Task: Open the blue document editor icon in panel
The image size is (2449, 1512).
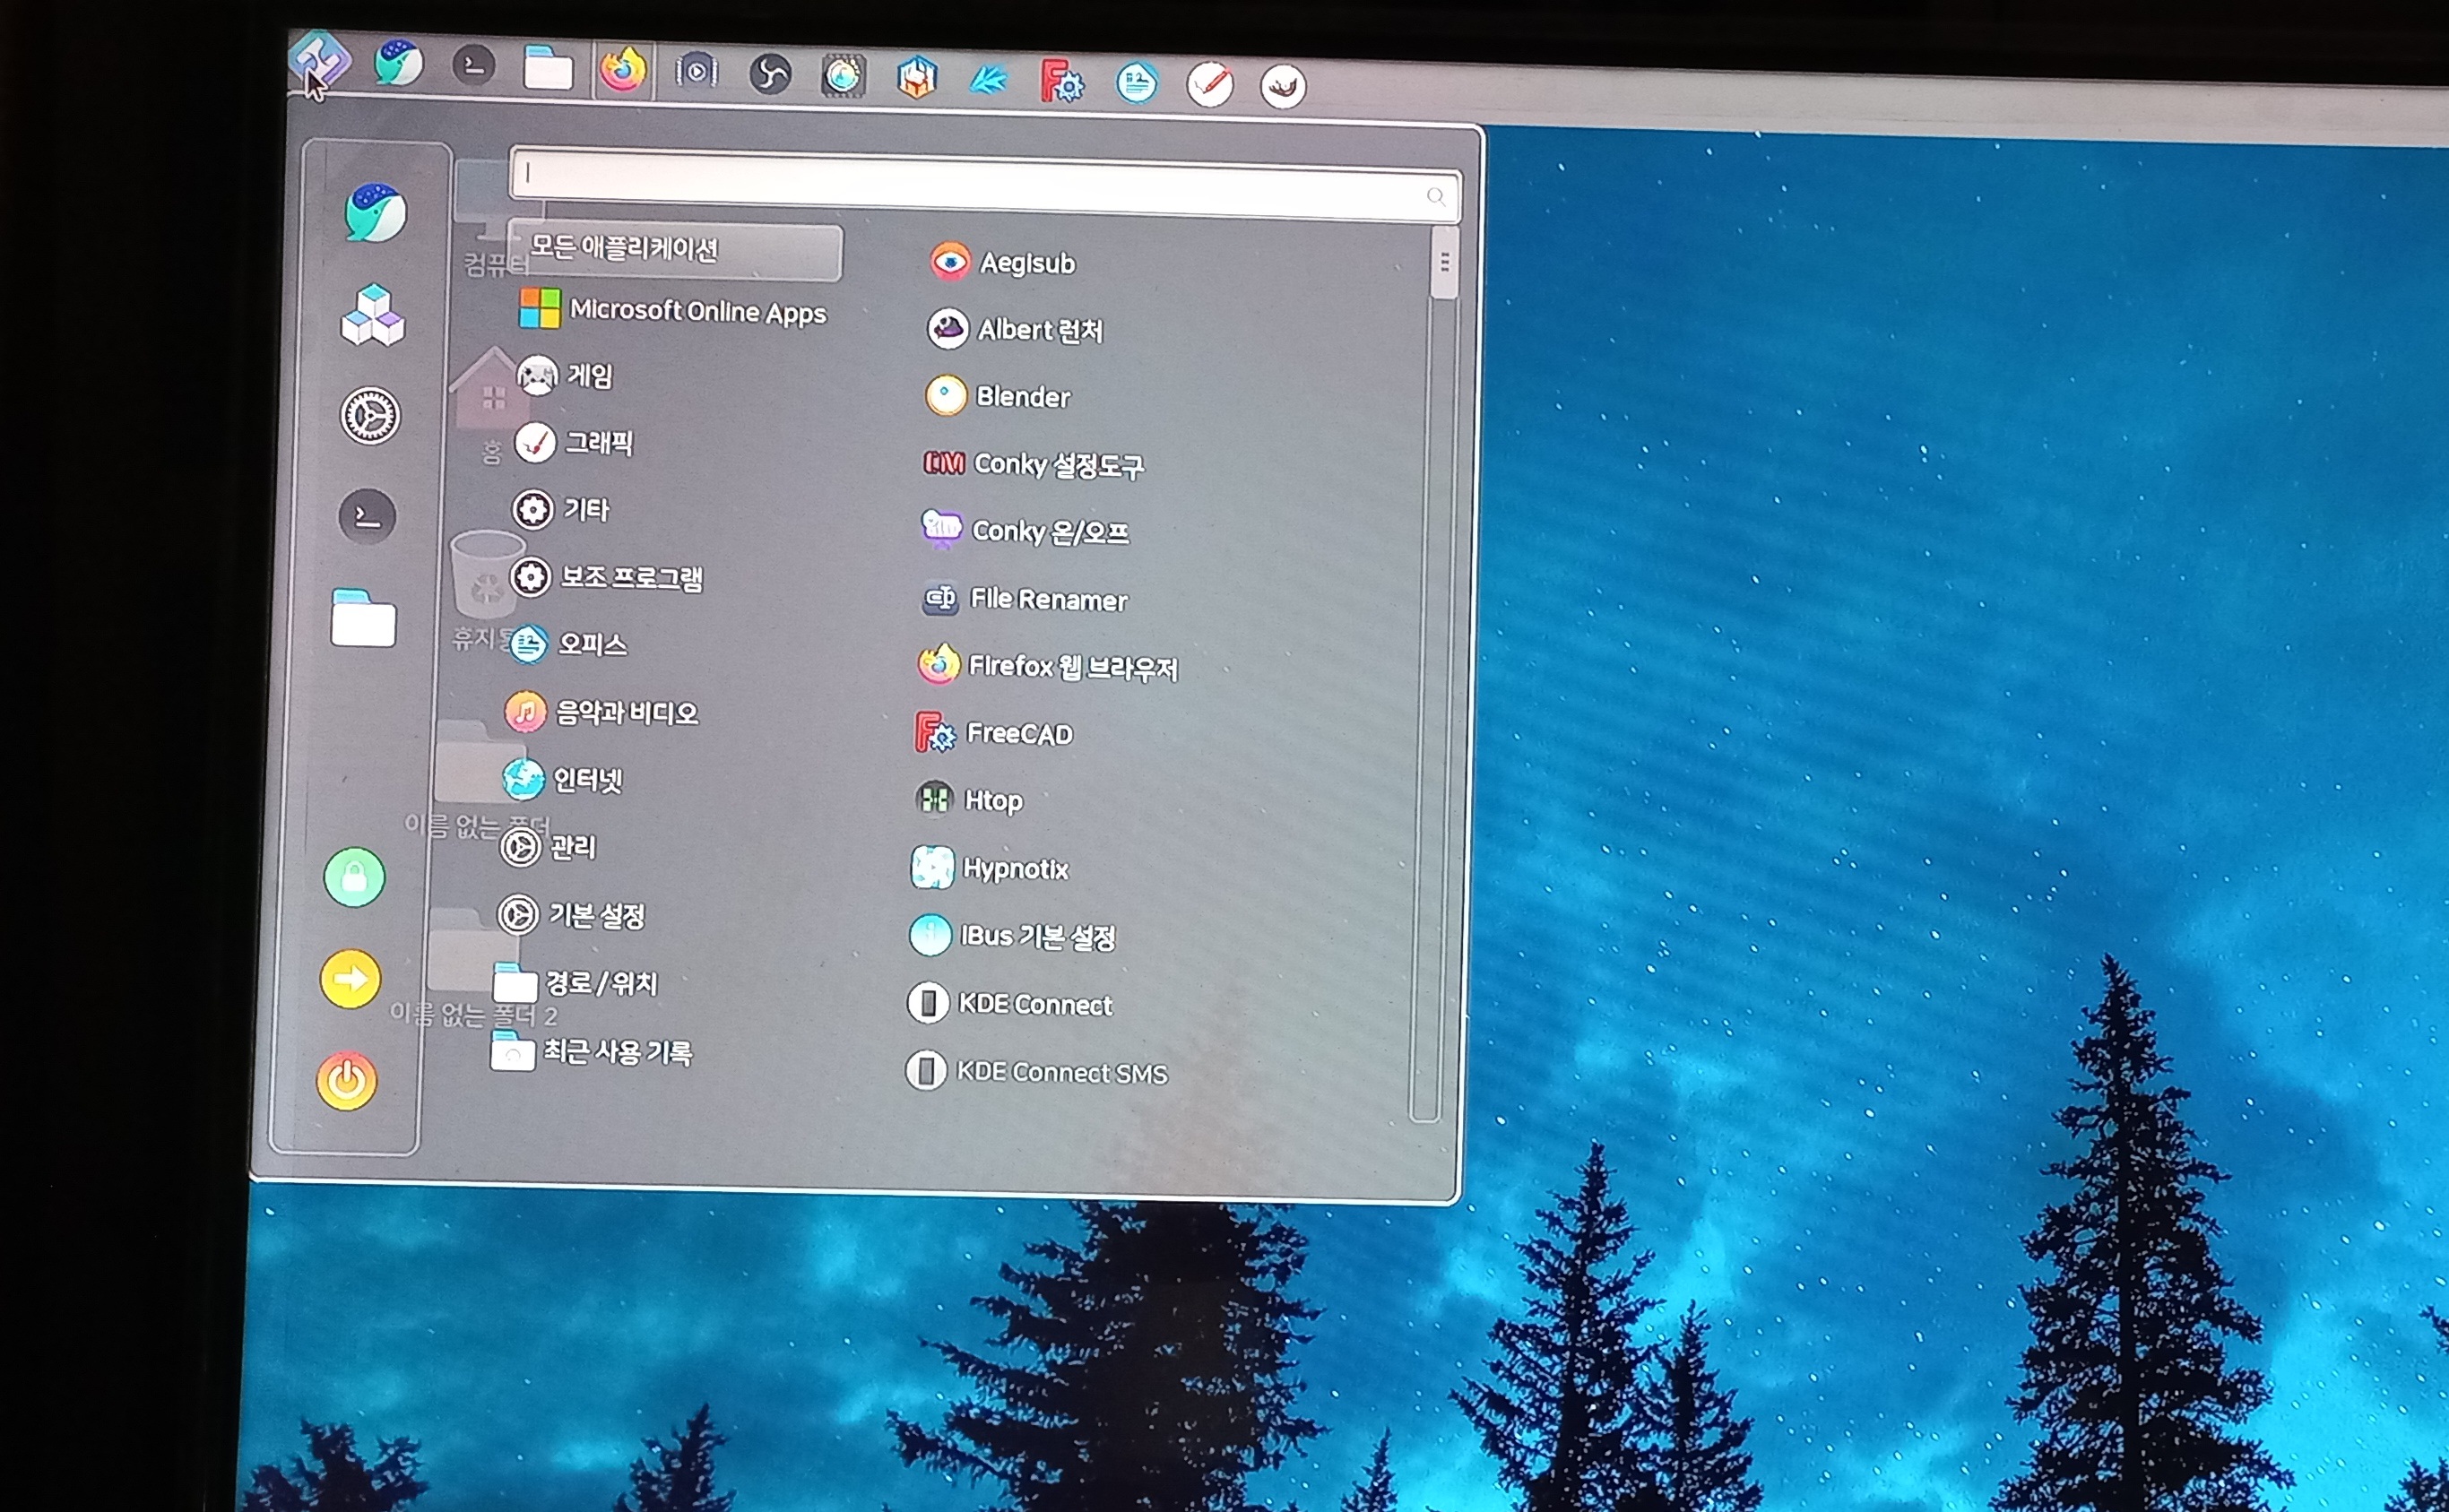Action: pyautogui.click(x=1137, y=83)
